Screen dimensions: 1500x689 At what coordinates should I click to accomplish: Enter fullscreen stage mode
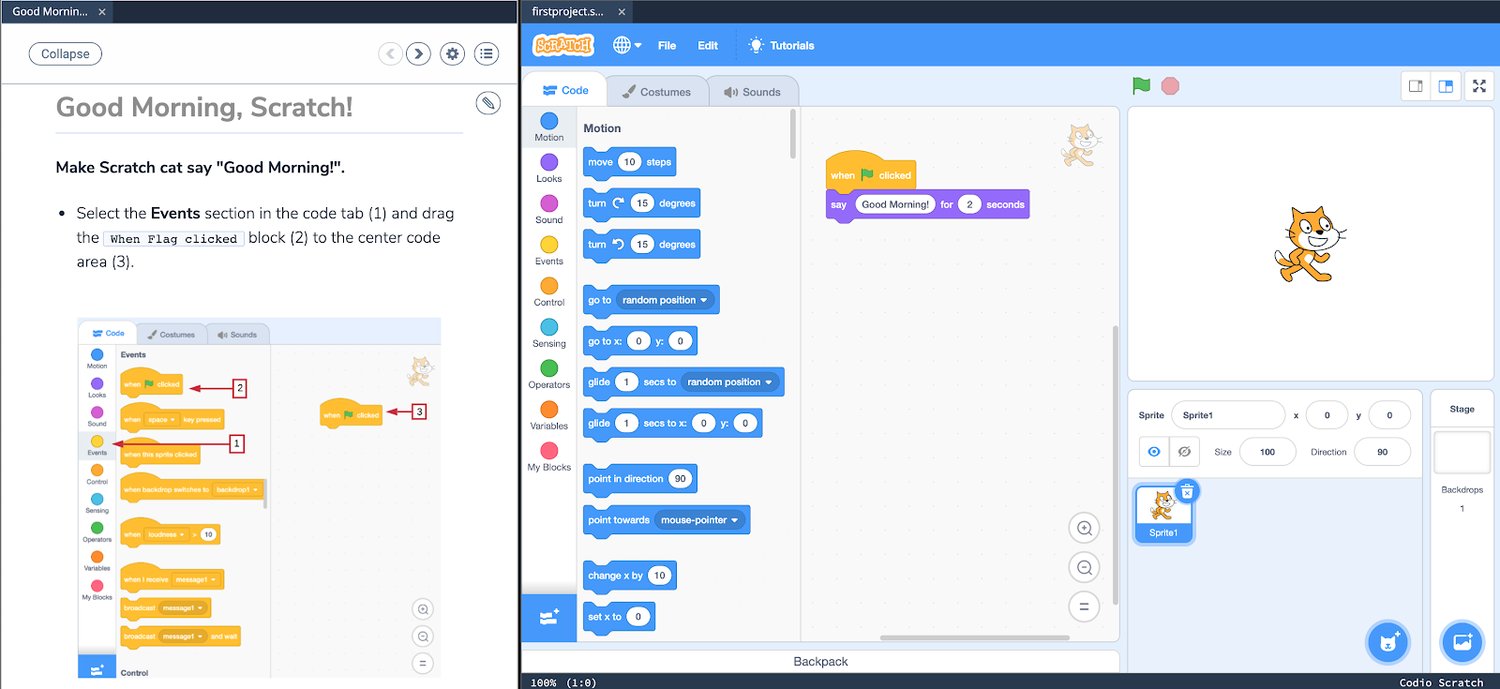1479,86
